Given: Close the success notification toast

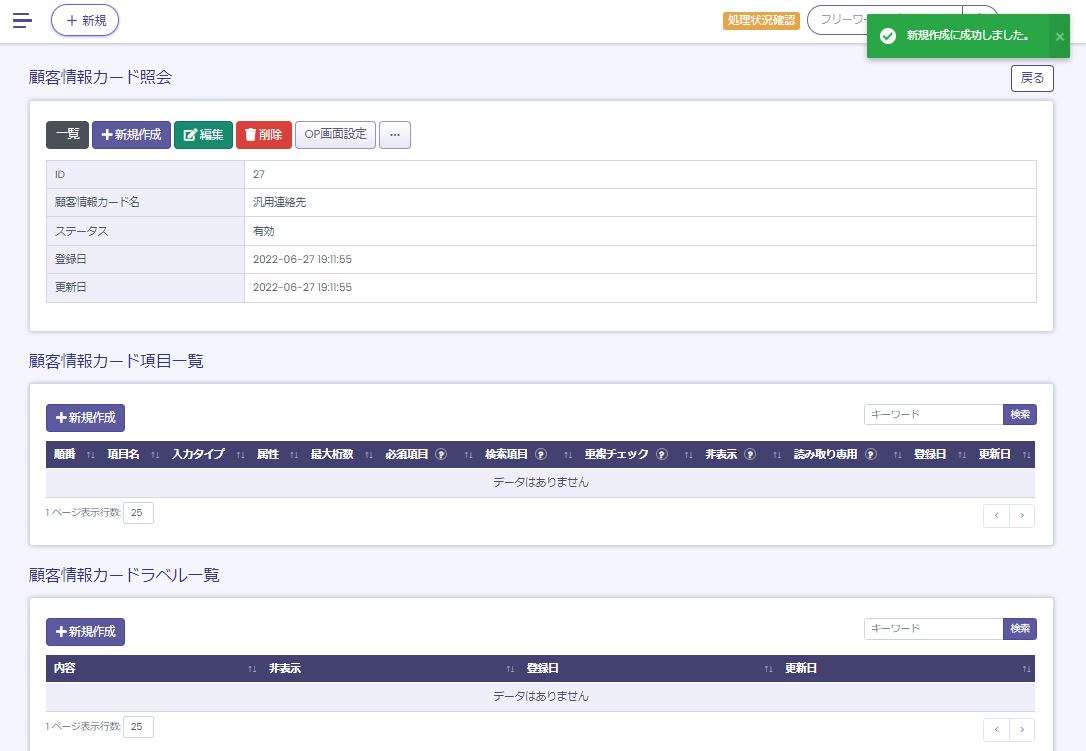Looking at the screenshot, I should (x=1060, y=36).
